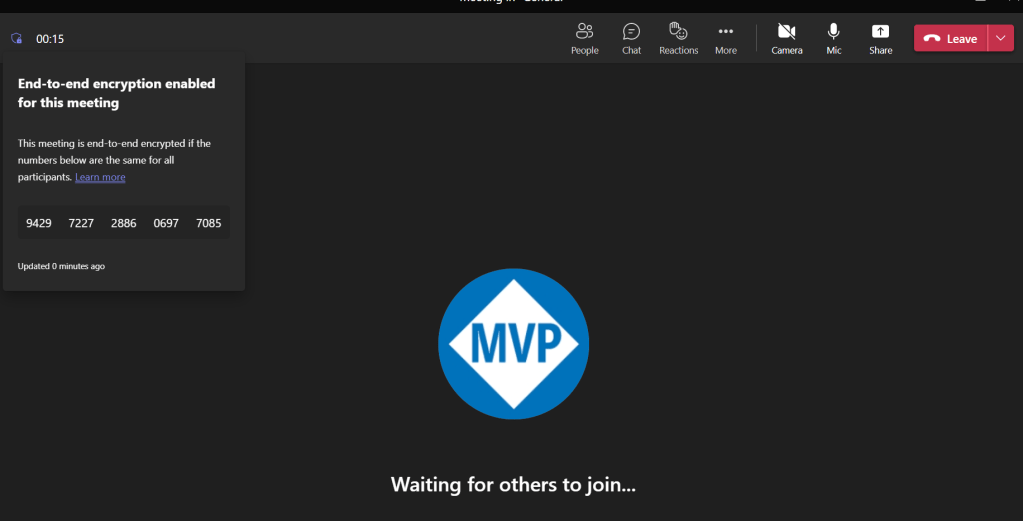This screenshot has width=1023, height=521.
Task: Click the MVP profile avatar
Action: (x=513, y=343)
